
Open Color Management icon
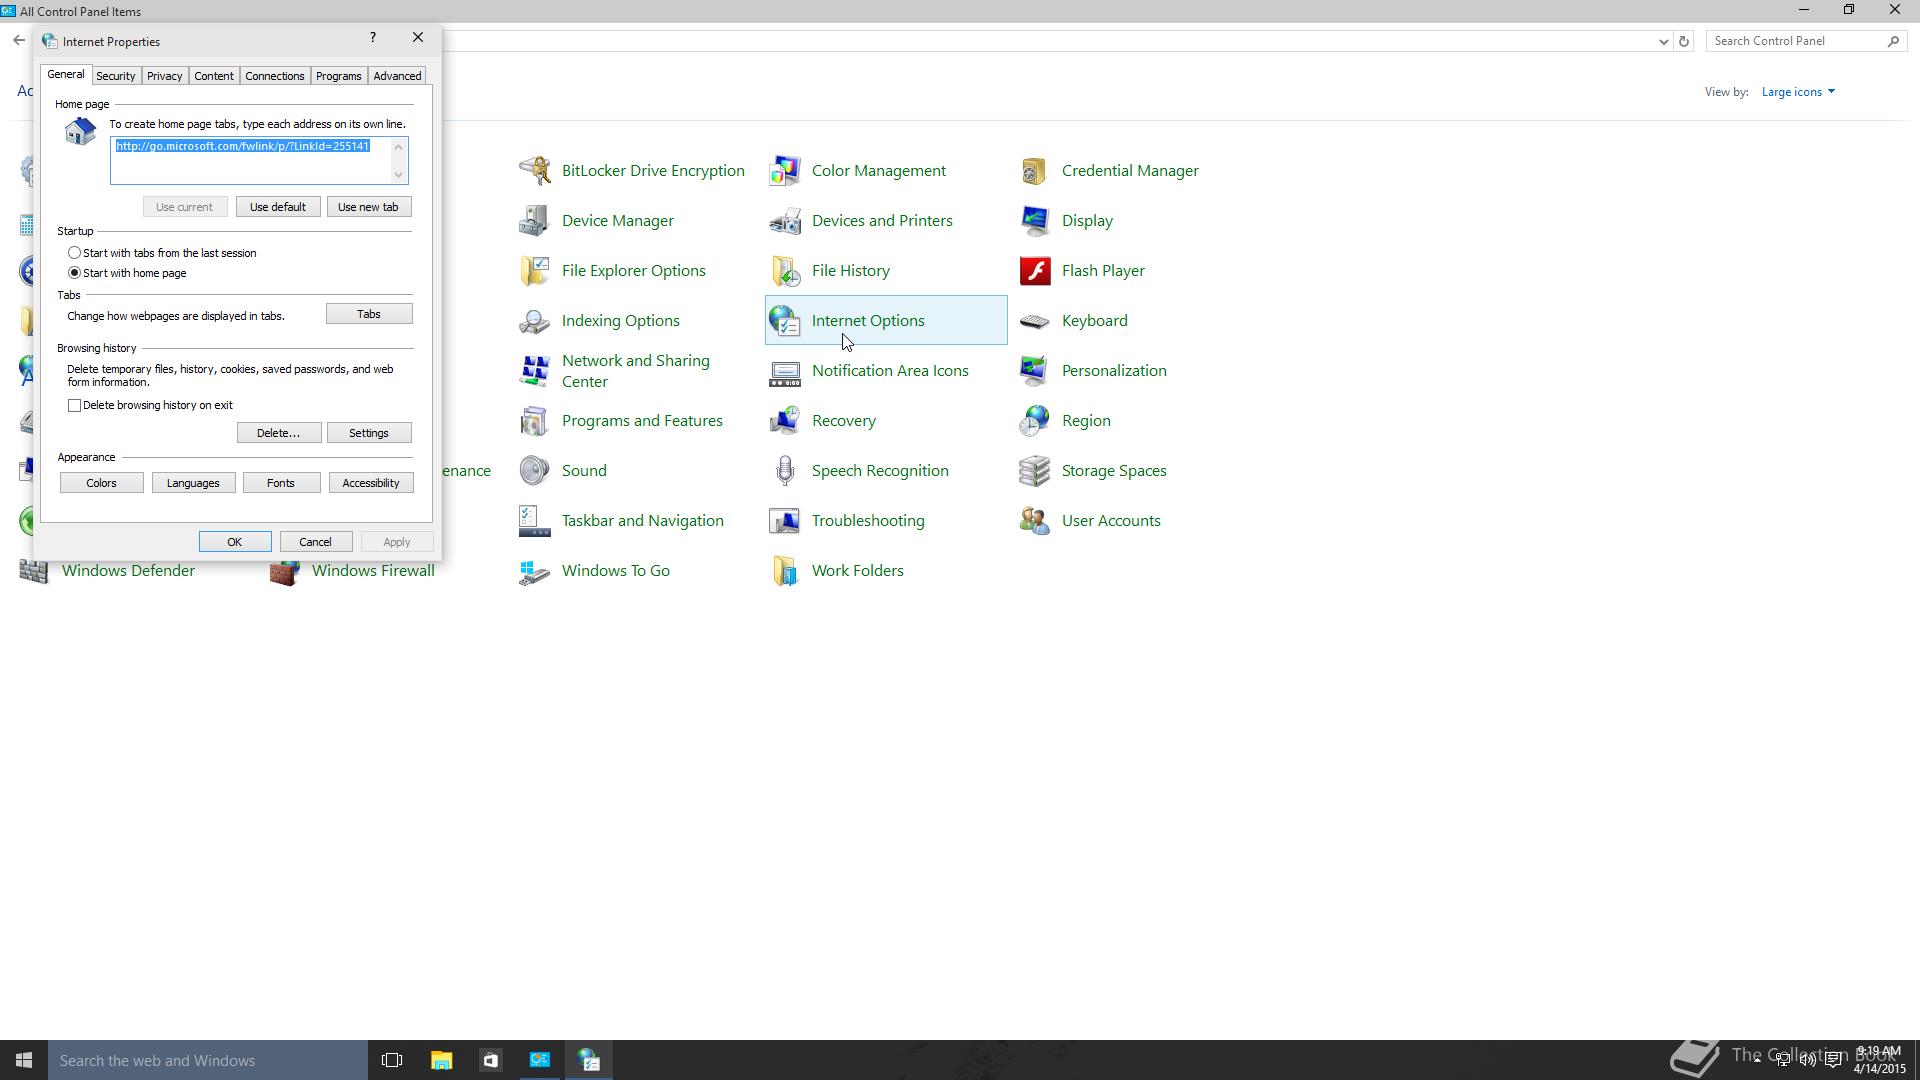coord(785,170)
